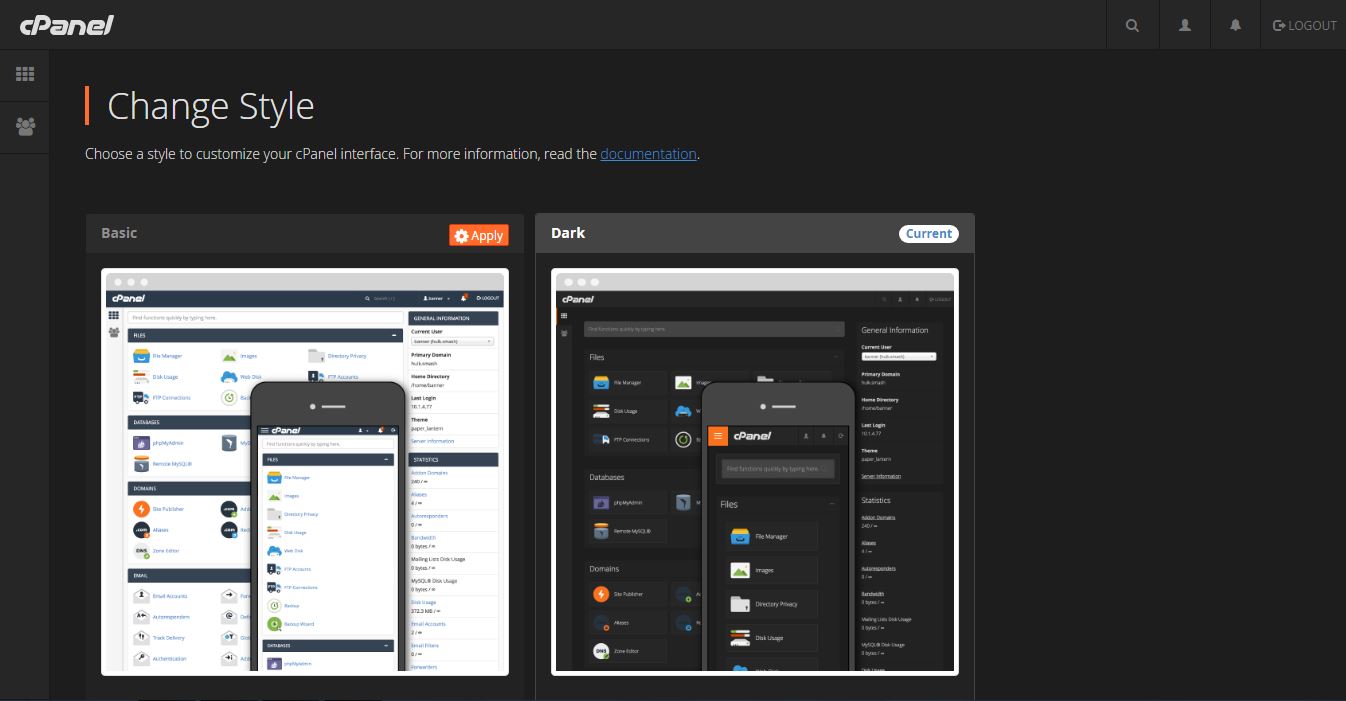Open the user account icon
The image size is (1346, 701).
pos(1185,25)
